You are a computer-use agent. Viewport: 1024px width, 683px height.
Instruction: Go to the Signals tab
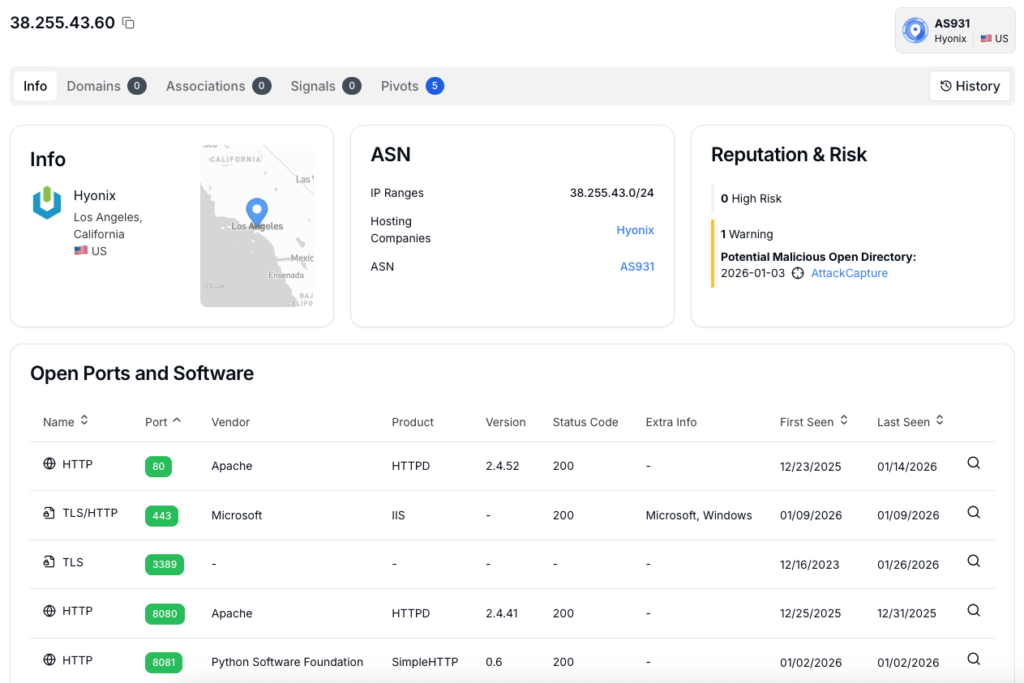pyautogui.click(x=325, y=86)
